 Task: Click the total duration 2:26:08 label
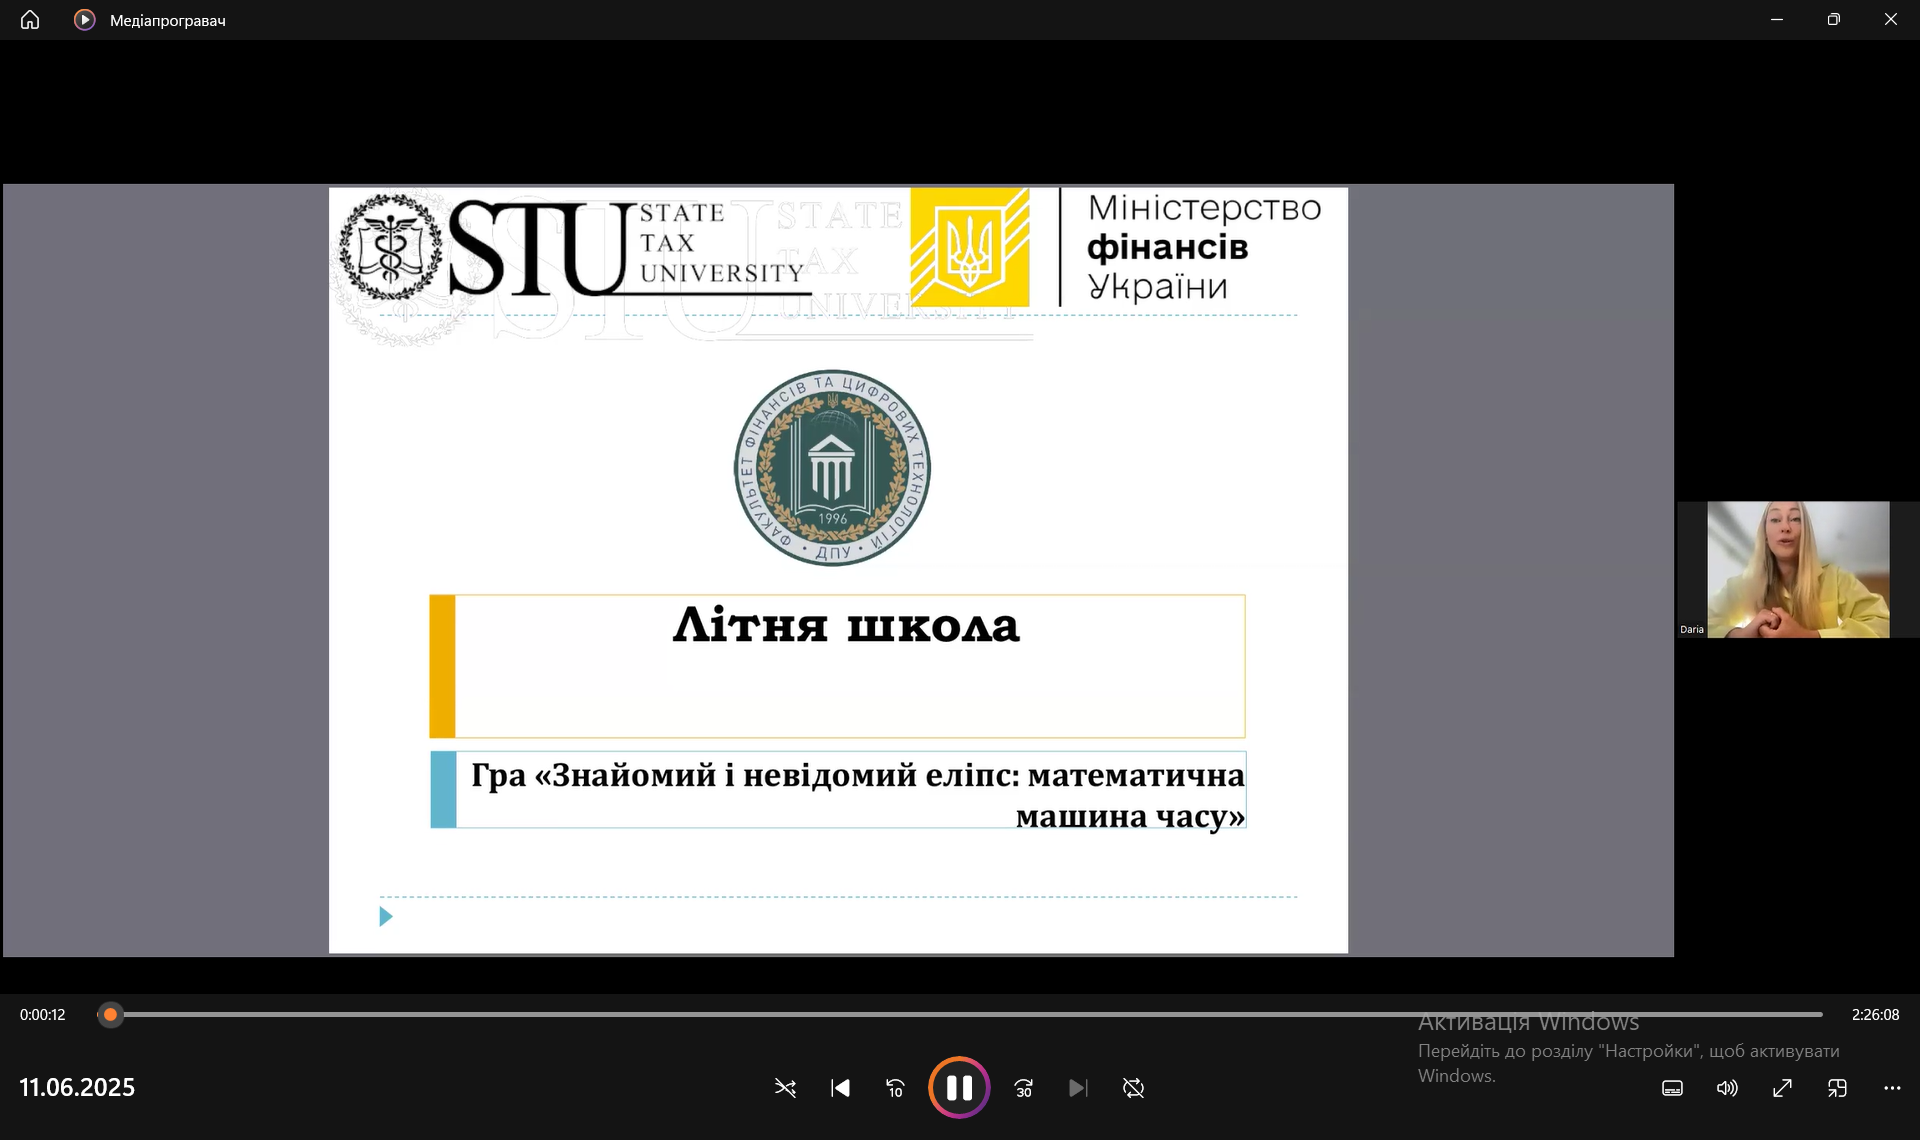click(x=1875, y=1015)
